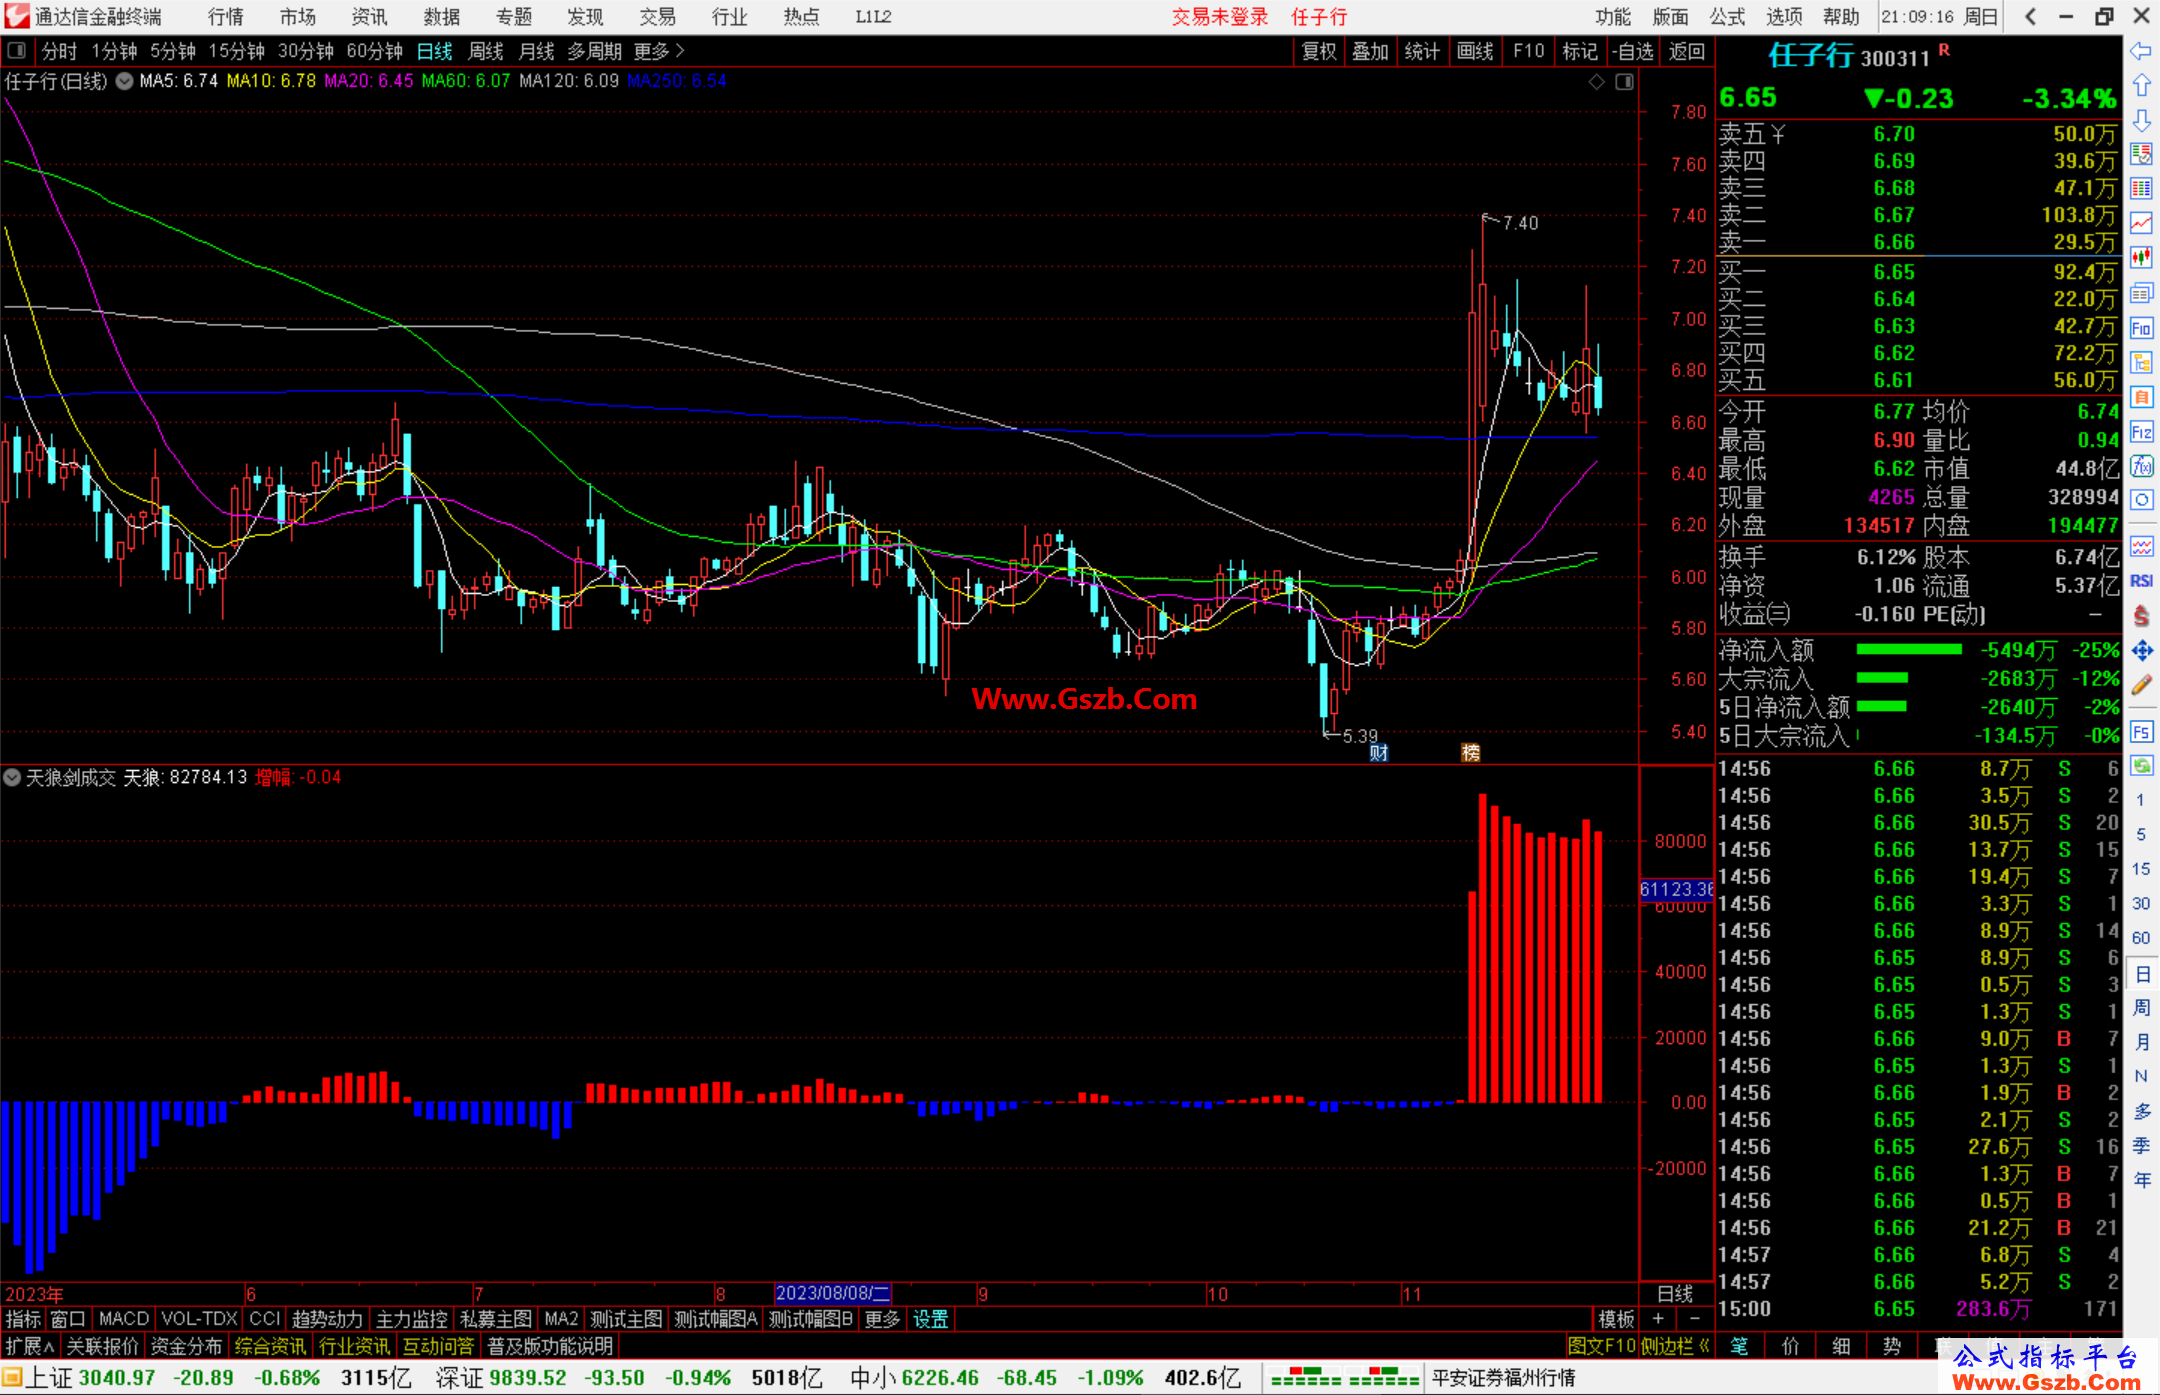Viewport: 2160px width, 1395px height.
Task: Select the 笔 tick detail tab
Action: coord(1740,1346)
